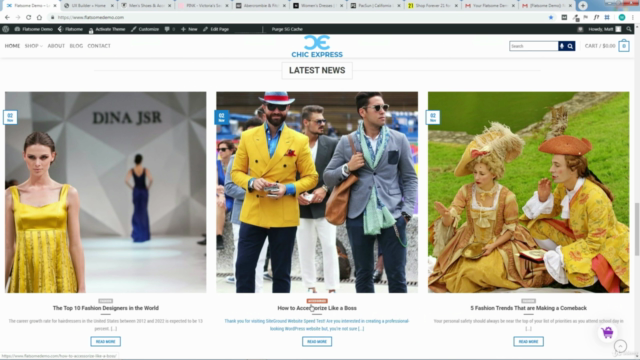Open the BLOG page
This screenshot has height=360, width=640.
tap(76, 46)
